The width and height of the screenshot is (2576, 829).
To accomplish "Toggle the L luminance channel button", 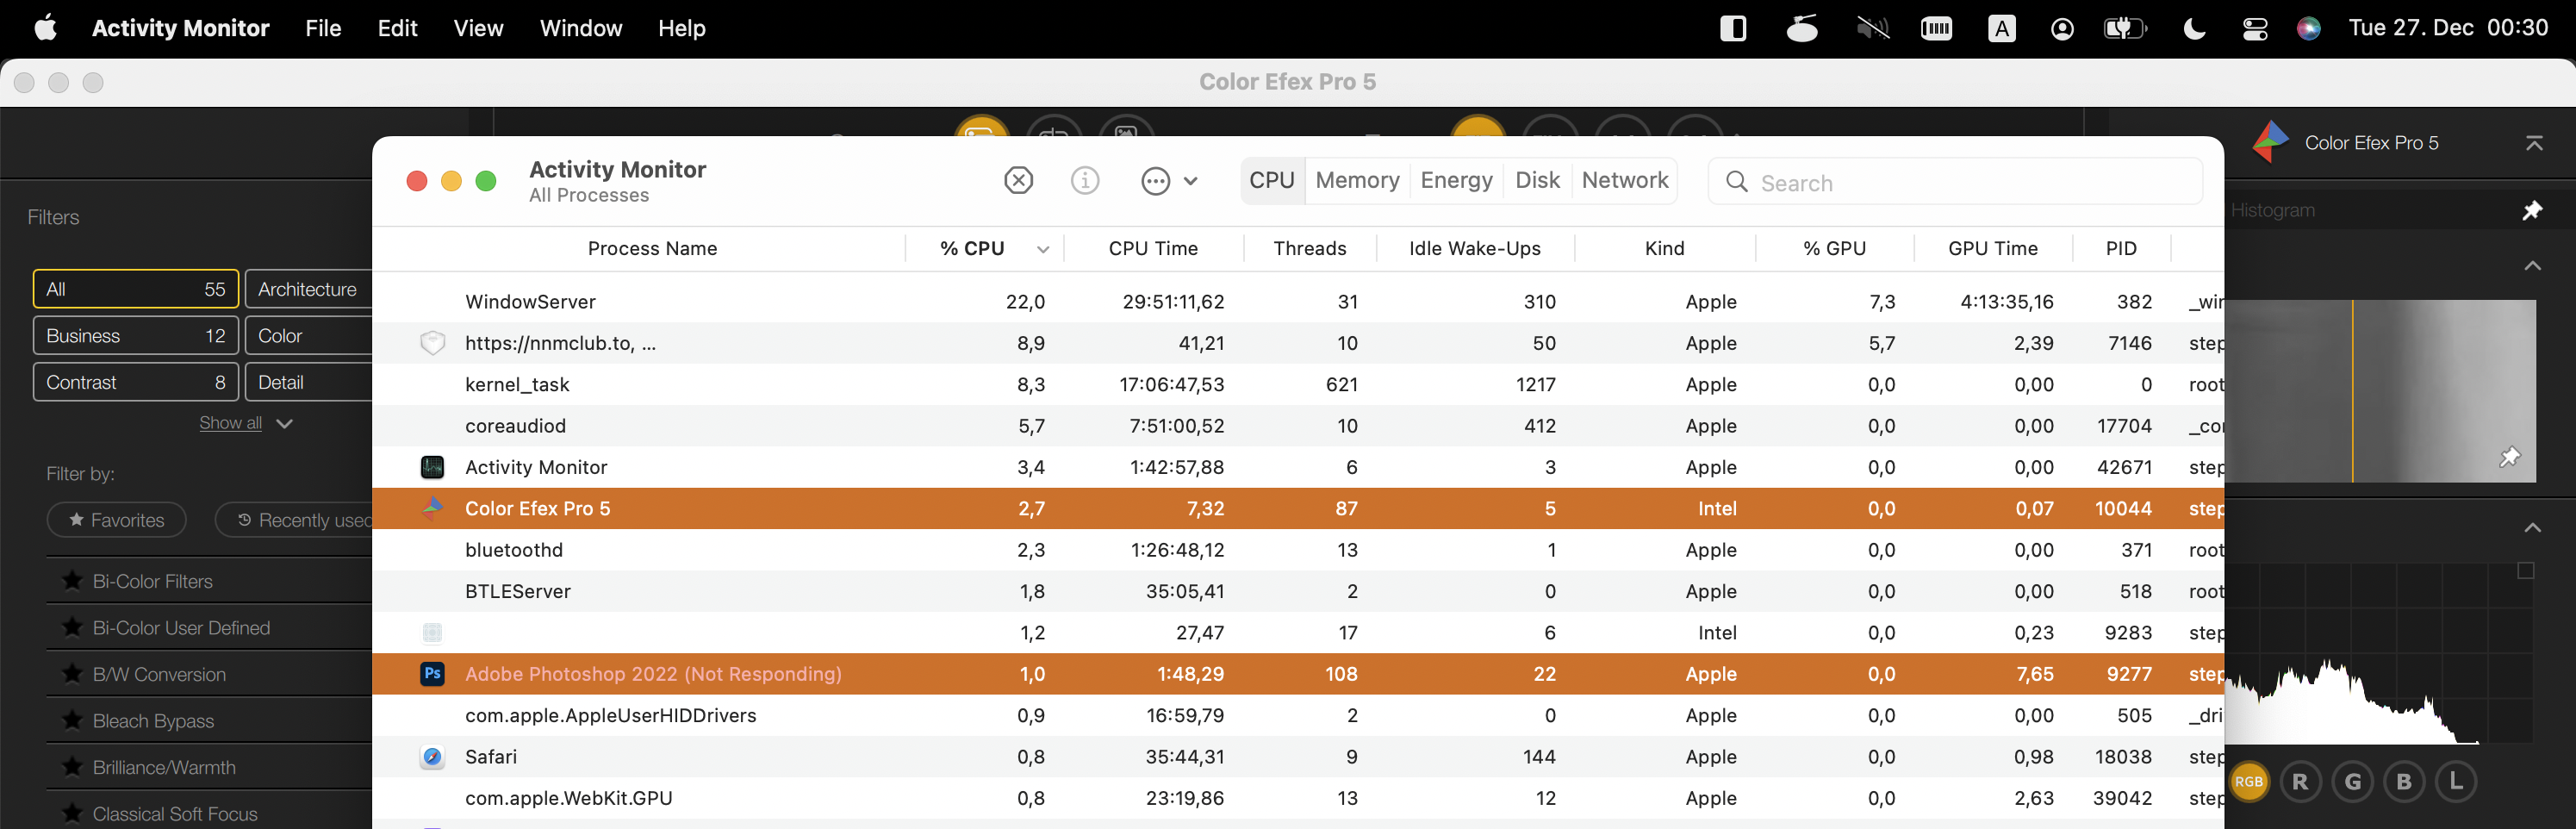I will [2455, 781].
